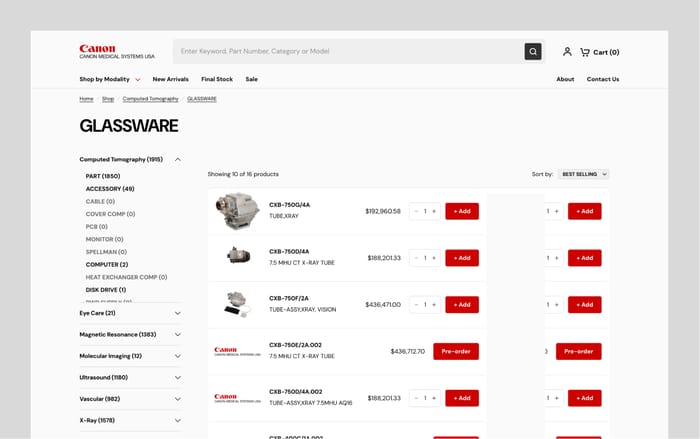Open the Sale section
This screenshot has width=700, height=439.
[251, 79]
